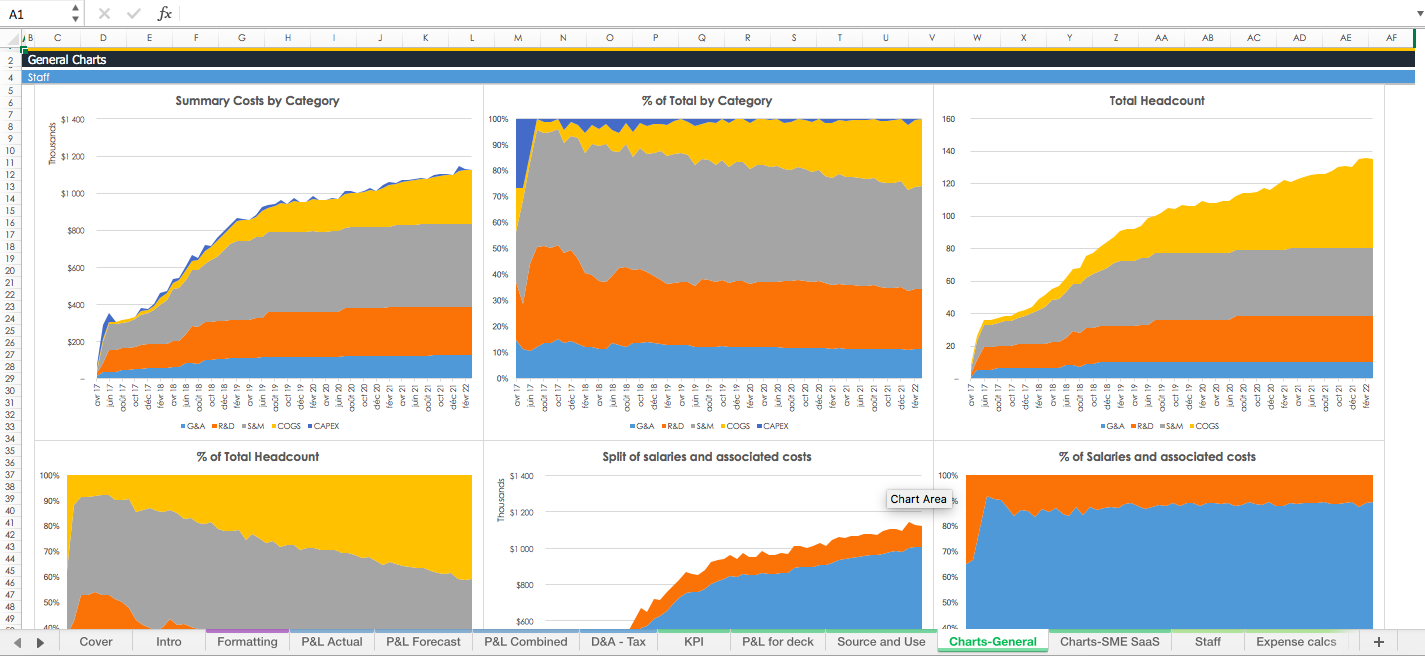Switch to the Intro sheet tab
This screenshot has width=1425, height=656.
(x=169, y=642)
